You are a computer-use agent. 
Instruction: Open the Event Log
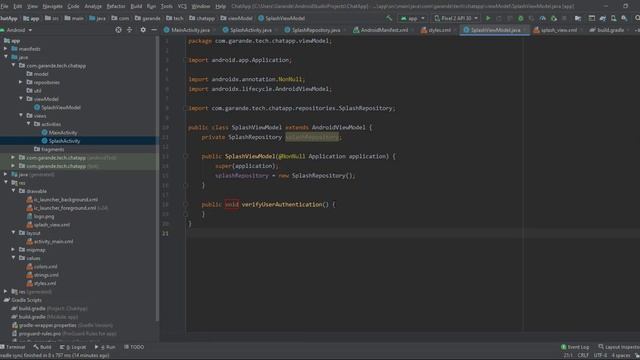point(575,347)
